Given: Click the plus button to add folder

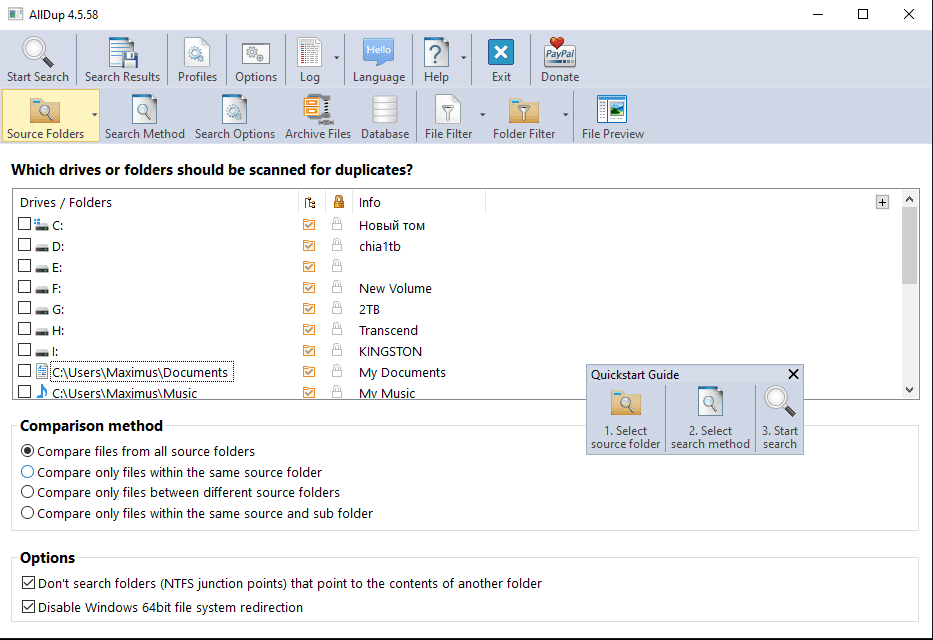Looking at the screenshot, I should coord(882,202).
